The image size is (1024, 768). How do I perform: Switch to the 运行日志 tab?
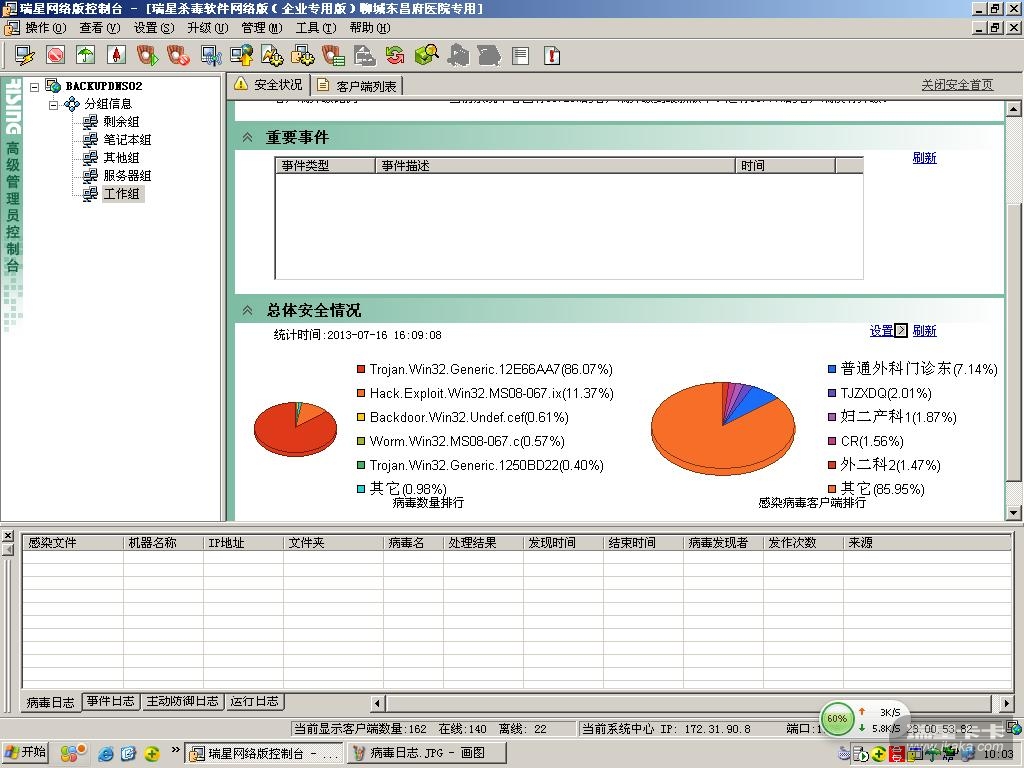[x=254, y=701]
